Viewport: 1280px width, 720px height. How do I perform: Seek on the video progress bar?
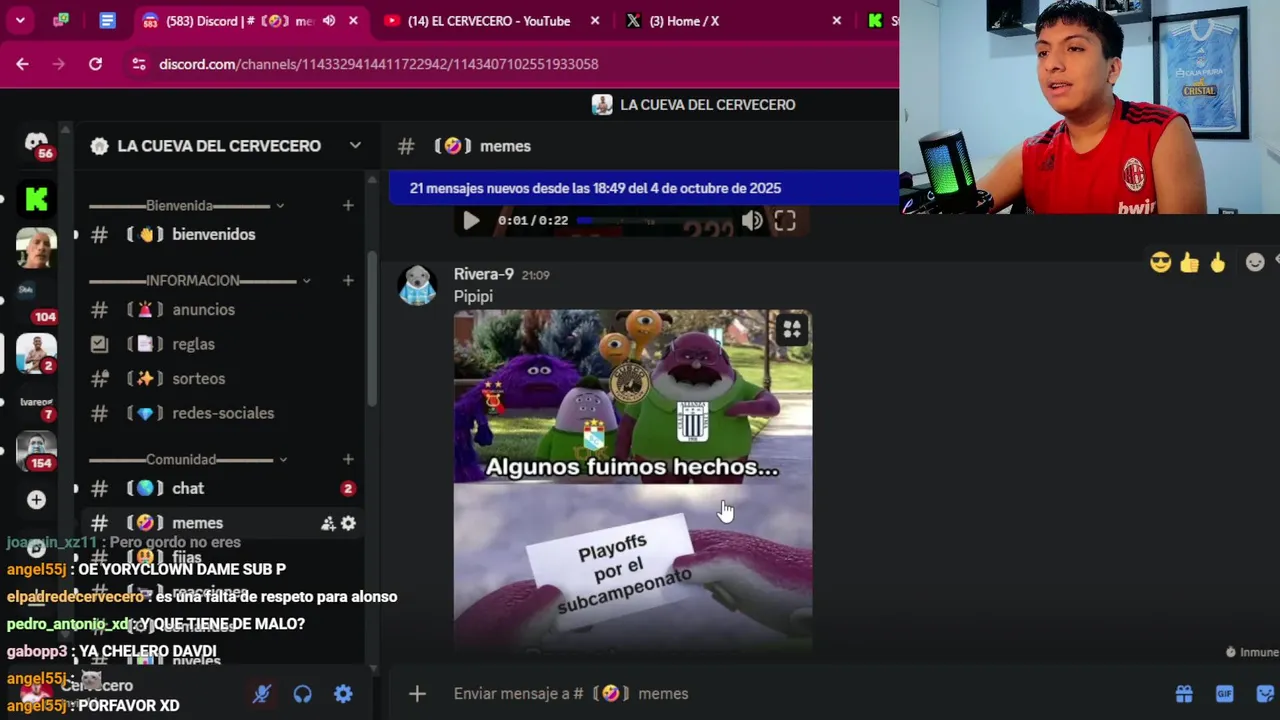tap(654, 221)
